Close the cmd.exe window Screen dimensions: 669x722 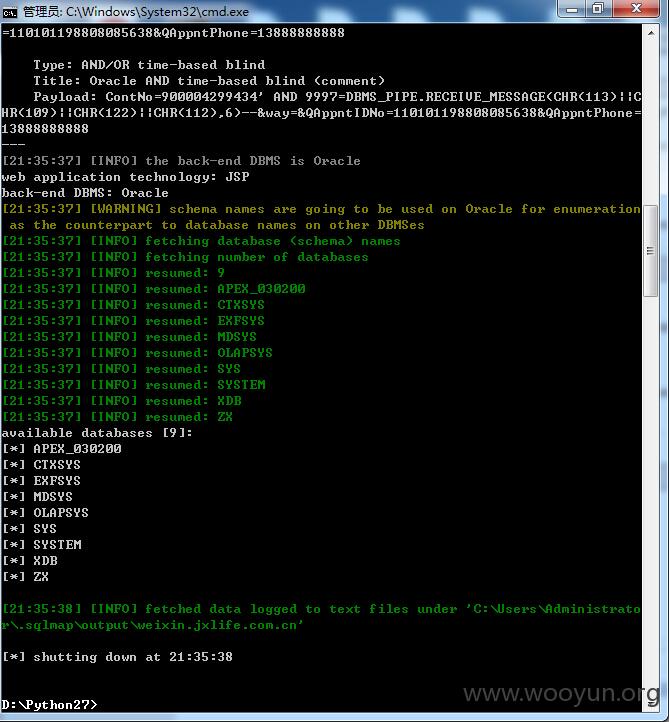(636, 9)
